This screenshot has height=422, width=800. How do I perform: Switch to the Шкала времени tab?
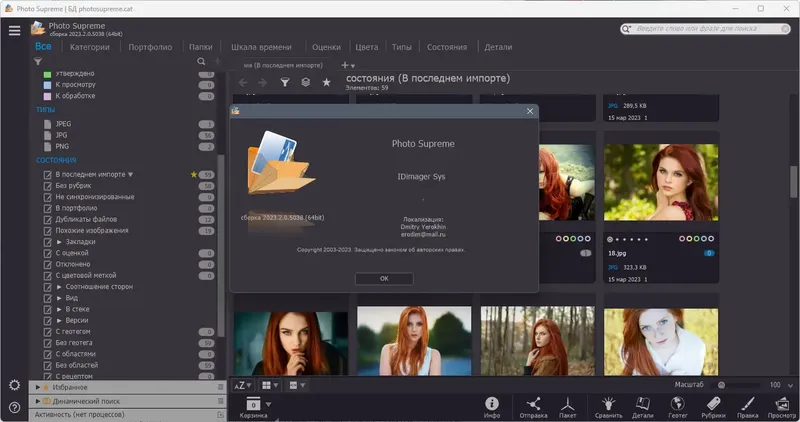tap(261, 47)
